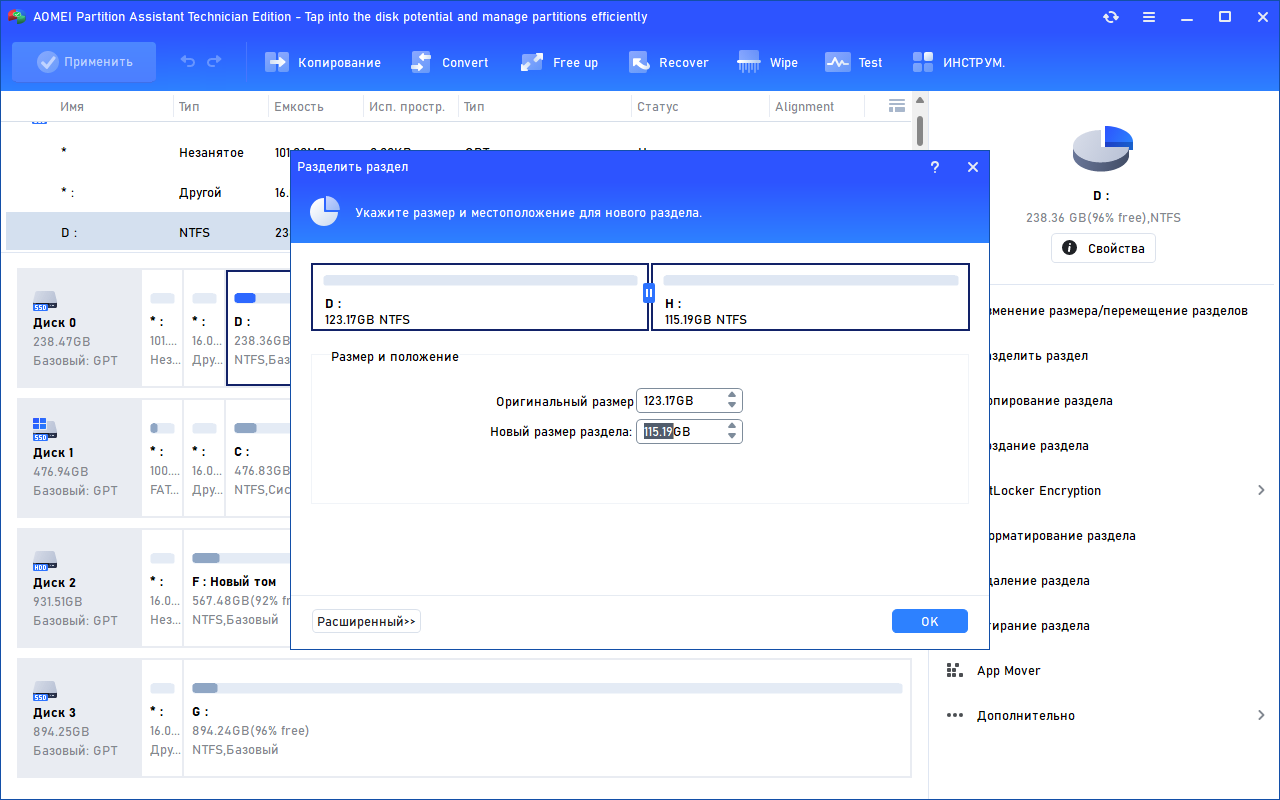Expand Расширенный>> advanced options
This screenshot has width=1280, height=800.
366,621
